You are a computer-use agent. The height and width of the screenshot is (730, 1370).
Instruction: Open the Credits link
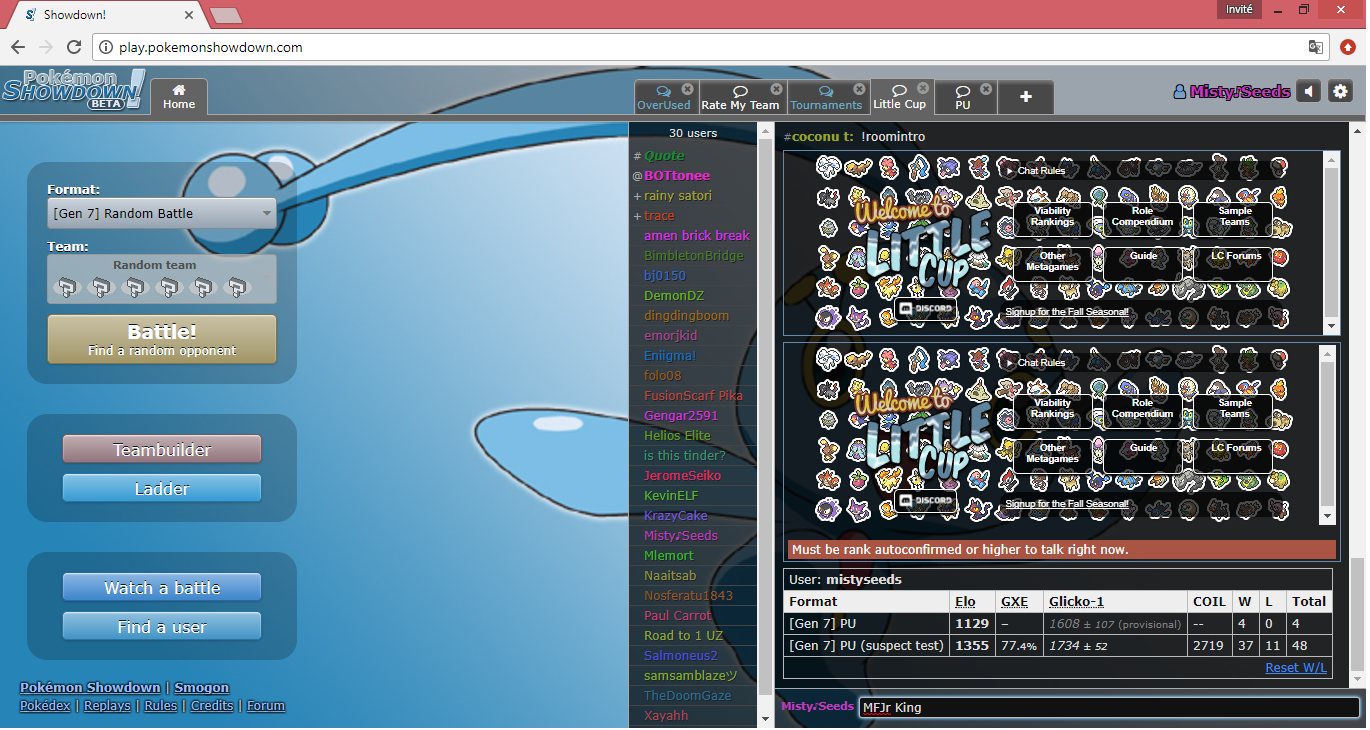pyautogui.click(x=212, y=705)
